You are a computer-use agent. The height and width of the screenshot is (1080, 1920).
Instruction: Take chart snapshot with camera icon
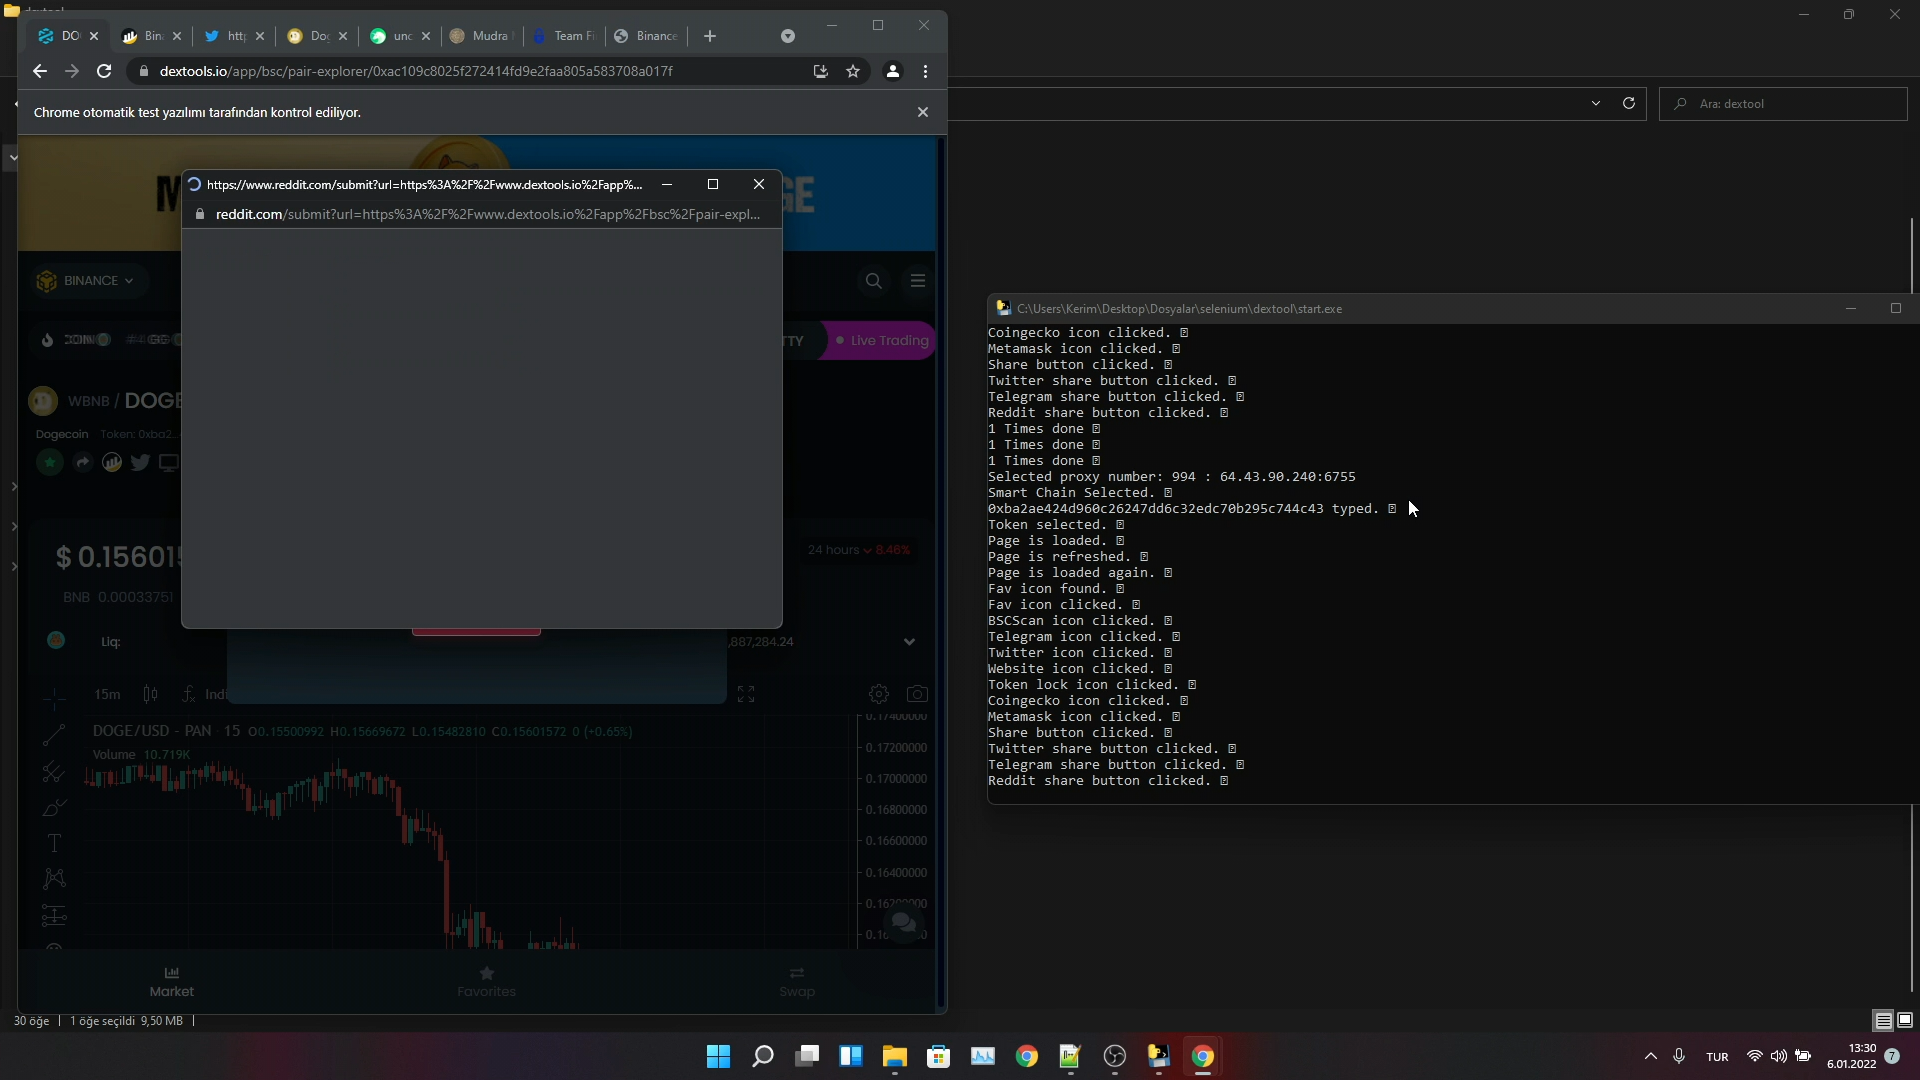[x=917, y=694]
